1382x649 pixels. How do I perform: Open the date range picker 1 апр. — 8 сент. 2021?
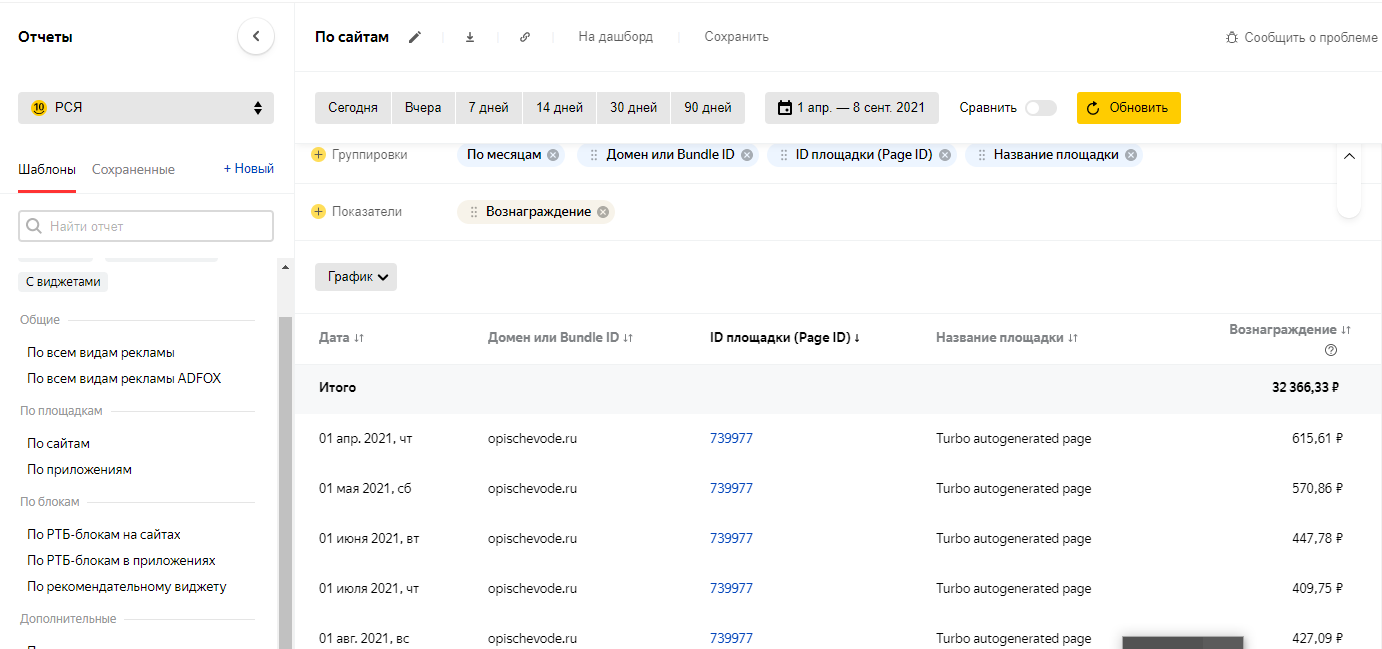(851, 108)
